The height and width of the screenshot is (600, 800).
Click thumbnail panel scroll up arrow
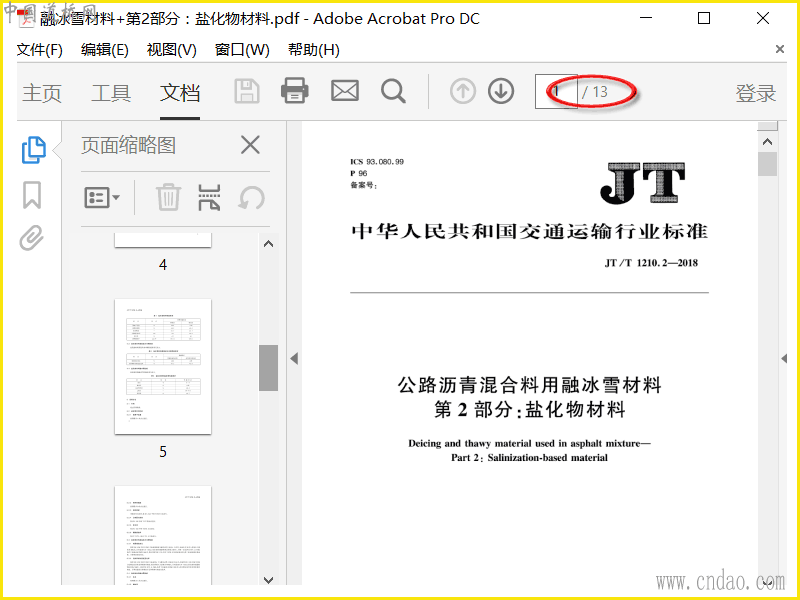(268, 244)
